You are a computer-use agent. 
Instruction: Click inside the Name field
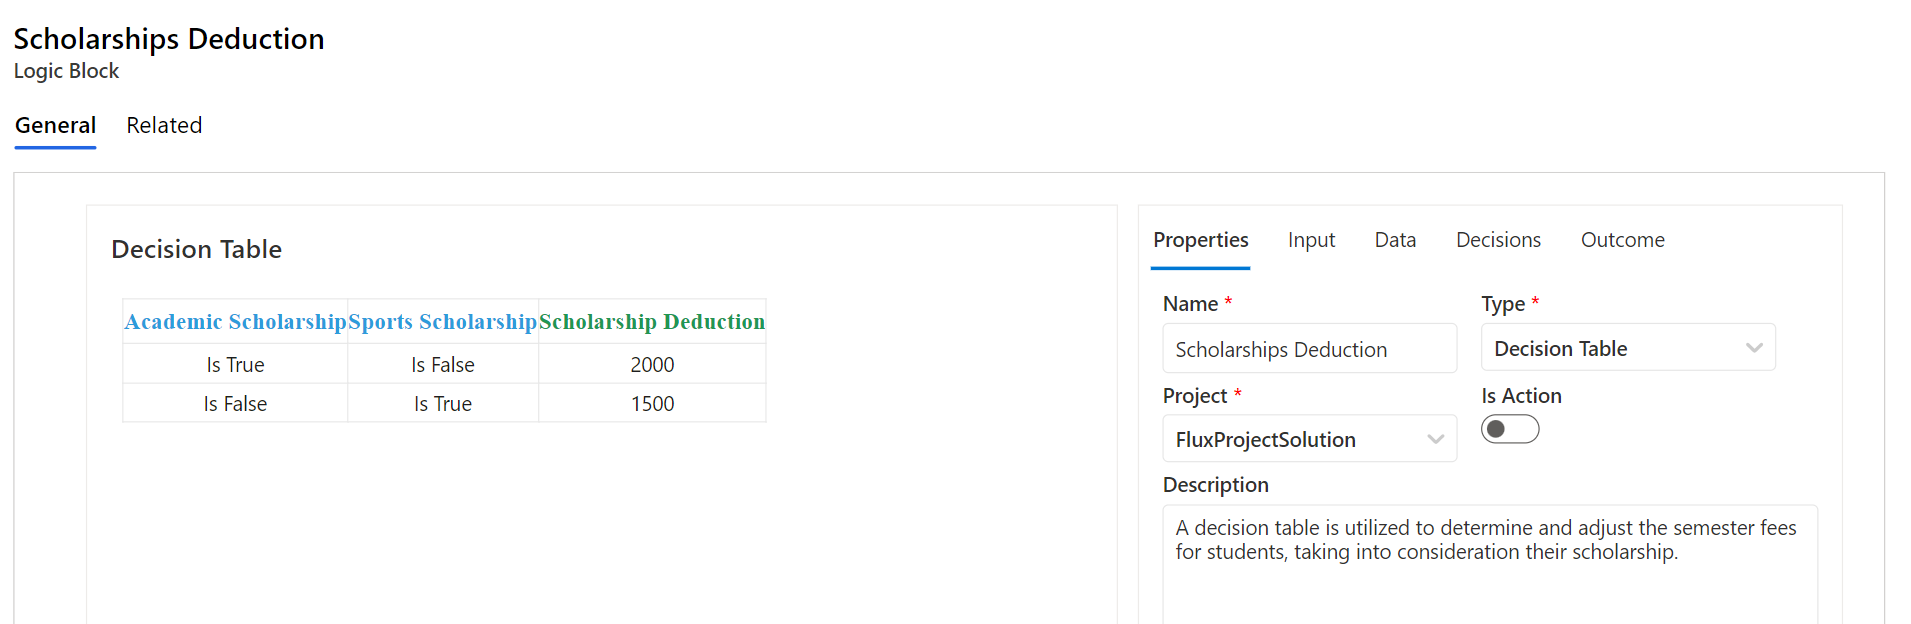point(1309,348)
